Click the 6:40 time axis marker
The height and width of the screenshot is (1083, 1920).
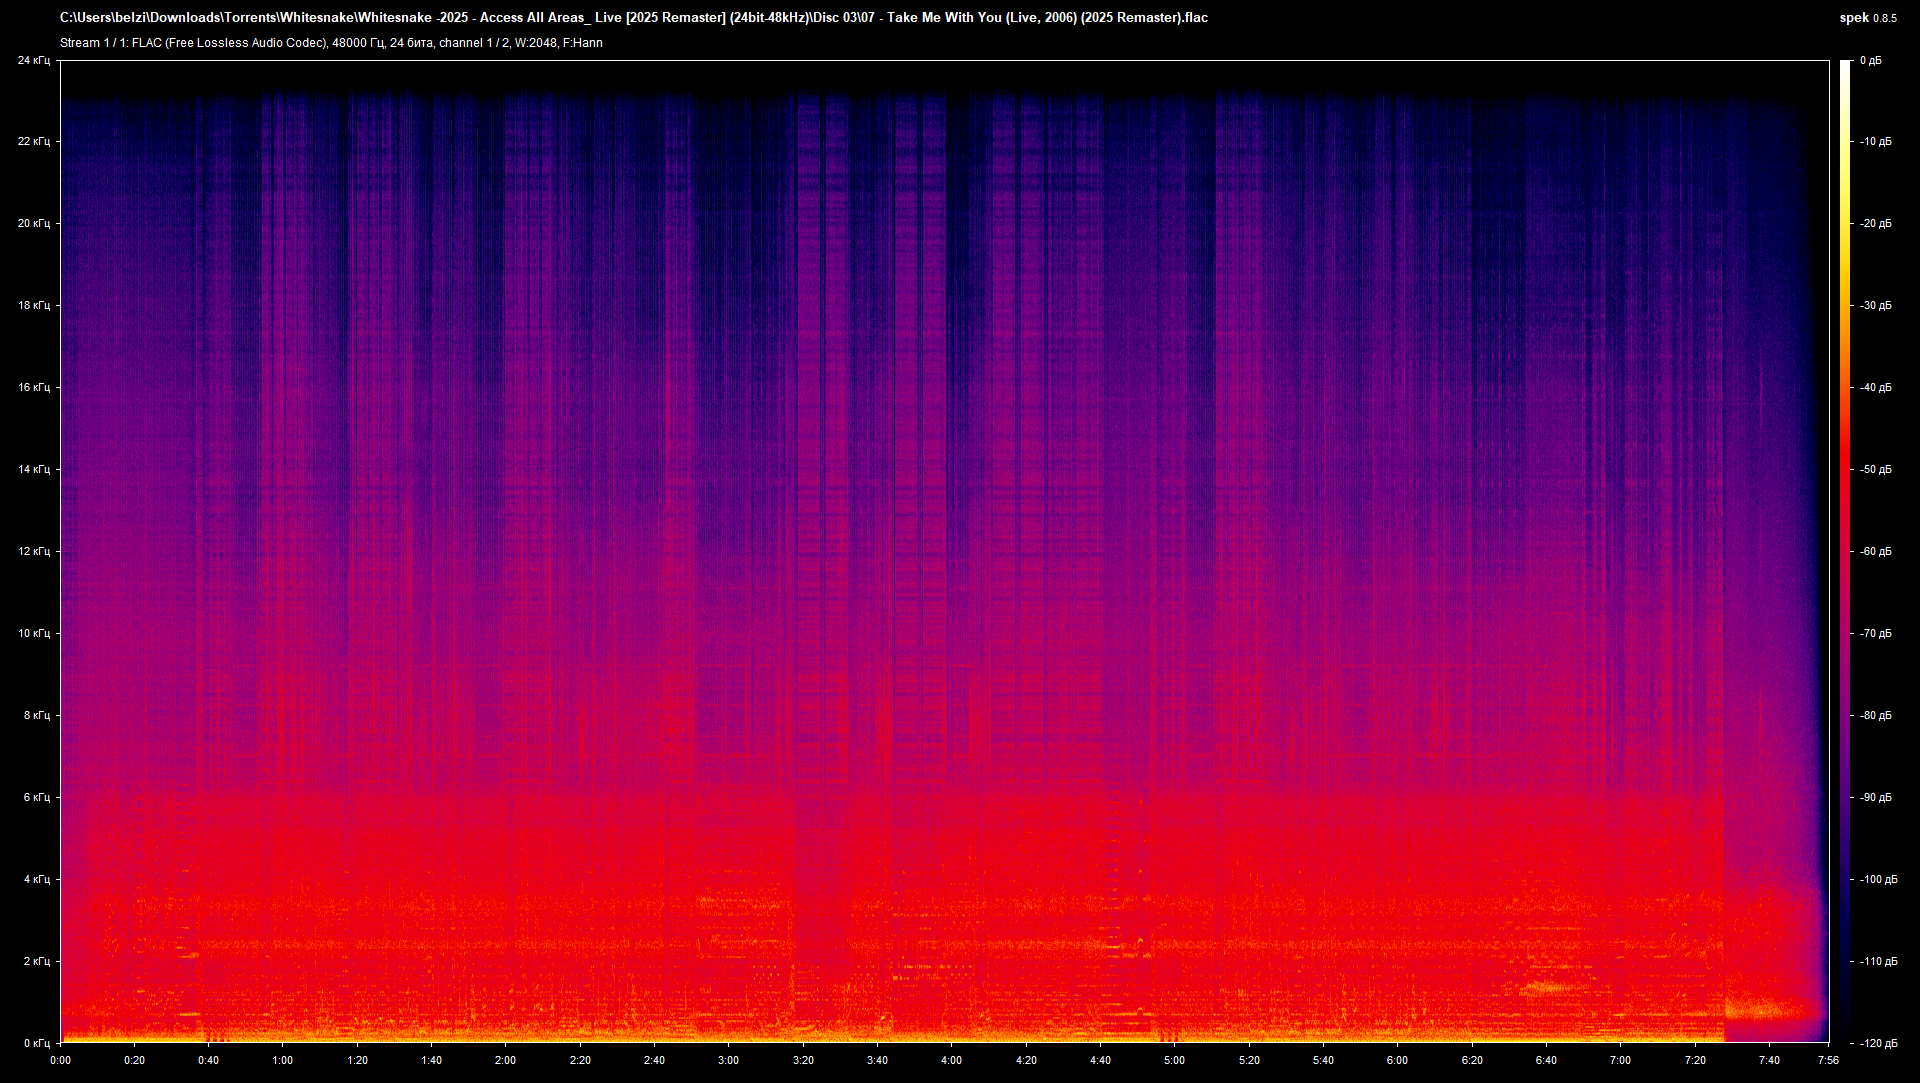[x=1545, y=1060]
